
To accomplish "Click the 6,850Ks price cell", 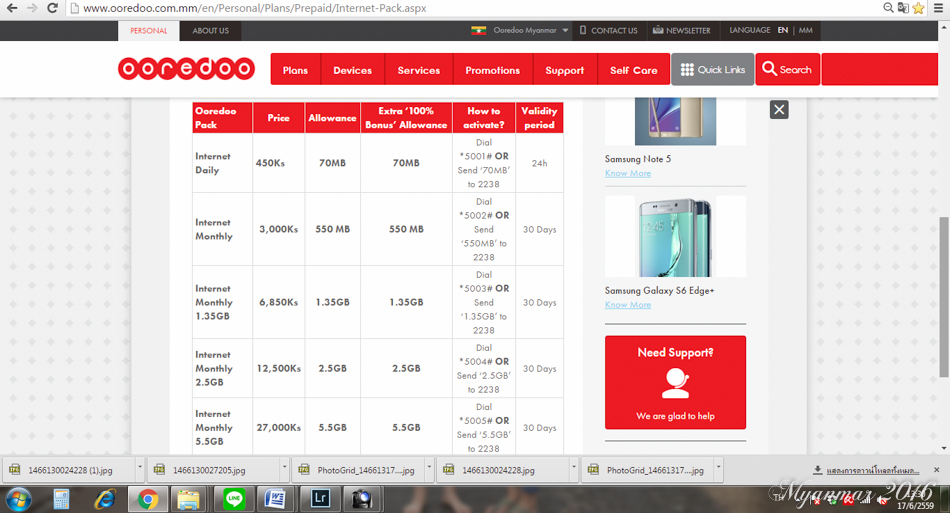I will [279, 302].
